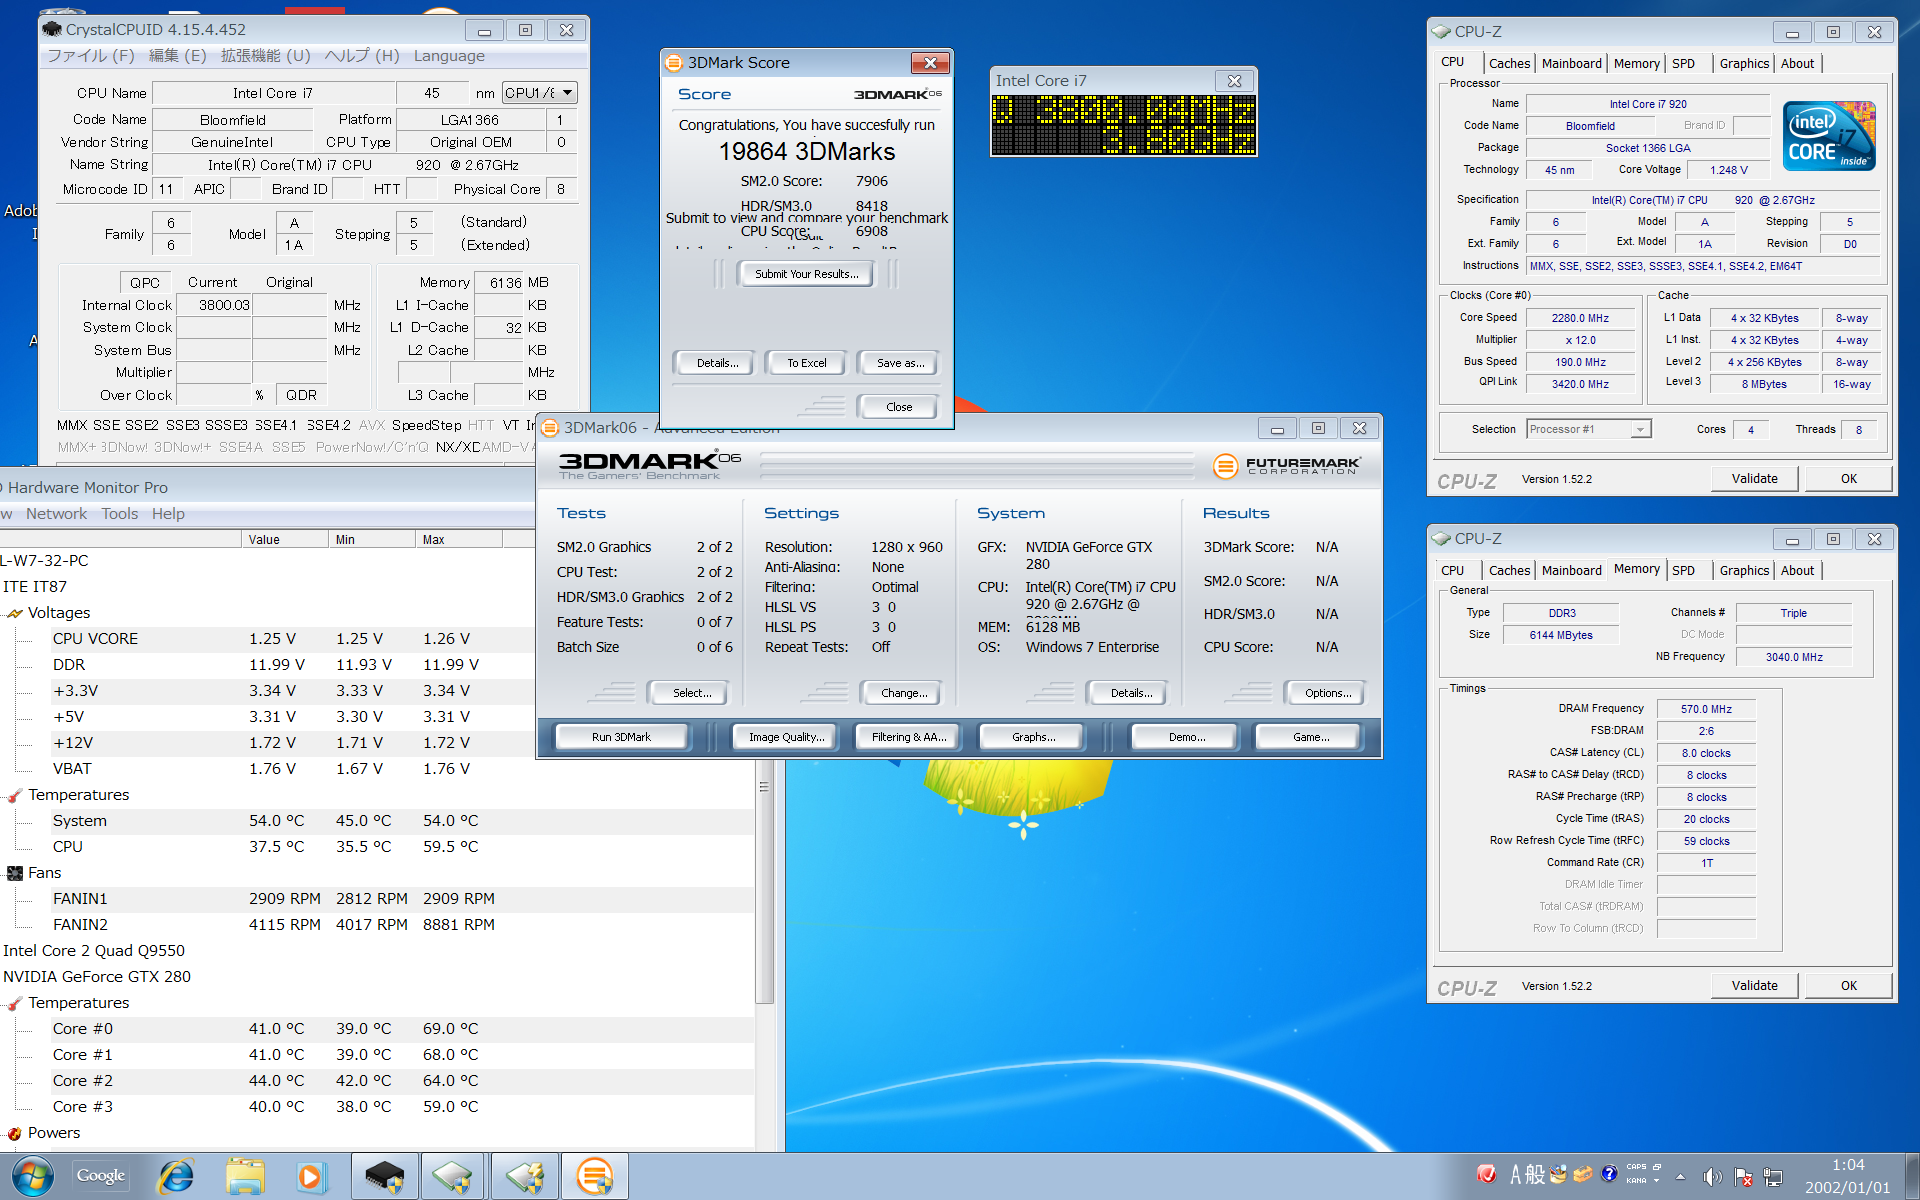Switch to 3DMark06 orange taskbar icon
The image size is (1920, 1200).
pos(595,1176)
